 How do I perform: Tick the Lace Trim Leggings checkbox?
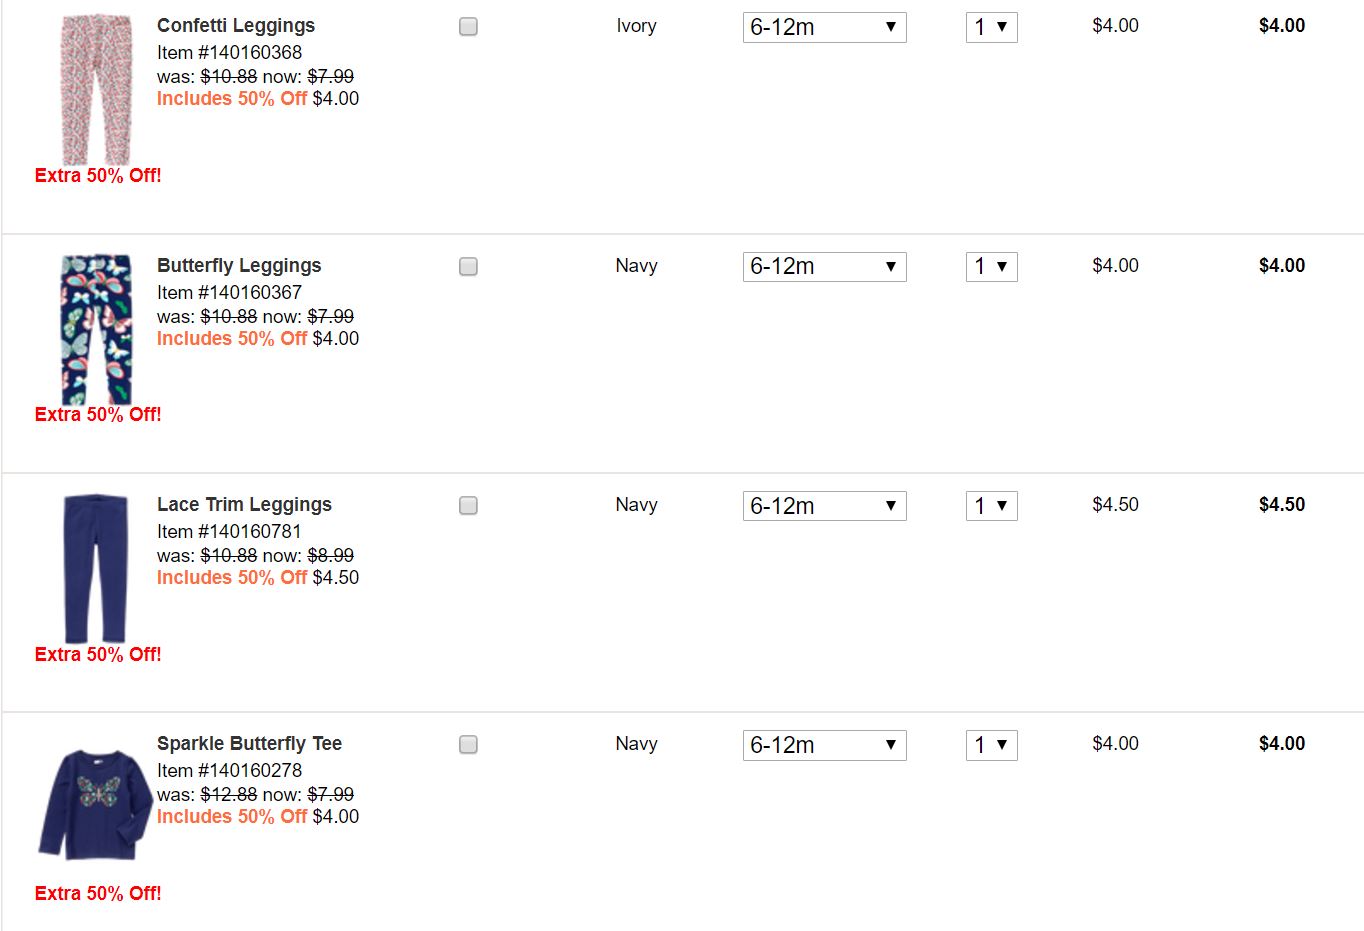(x=468, y=506)
